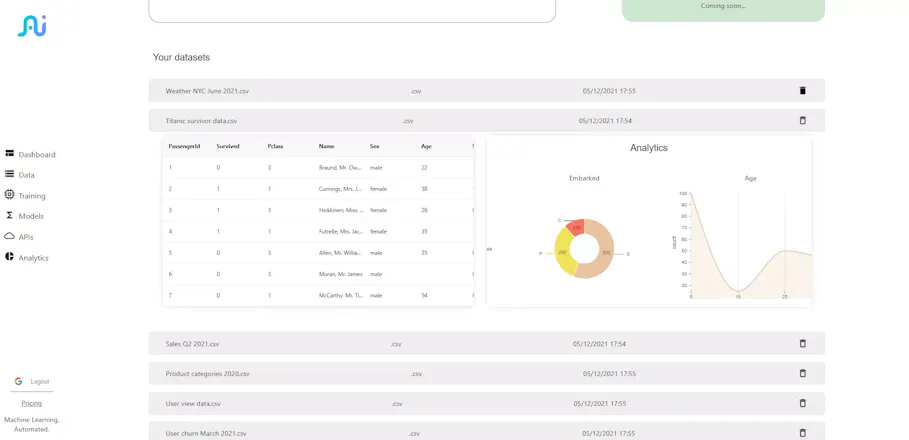
Task: Select the Cumings, Mrs. J... name cell
Action: tap(341, 189)
